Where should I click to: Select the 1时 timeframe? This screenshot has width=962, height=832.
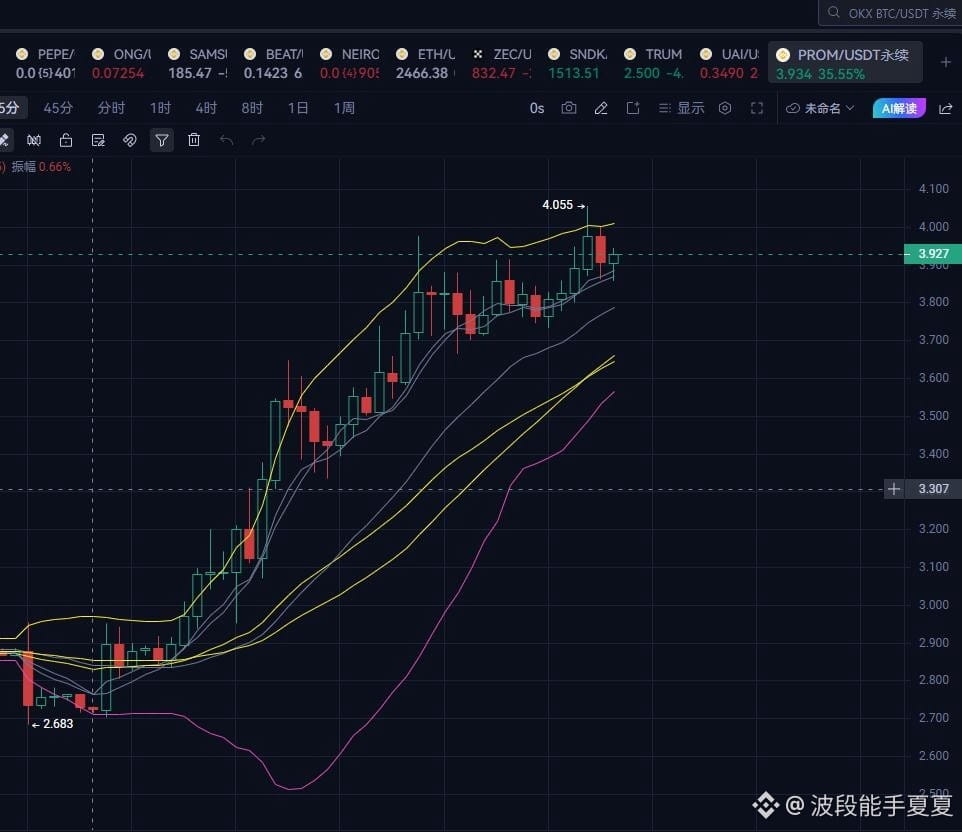click(160, 108)
